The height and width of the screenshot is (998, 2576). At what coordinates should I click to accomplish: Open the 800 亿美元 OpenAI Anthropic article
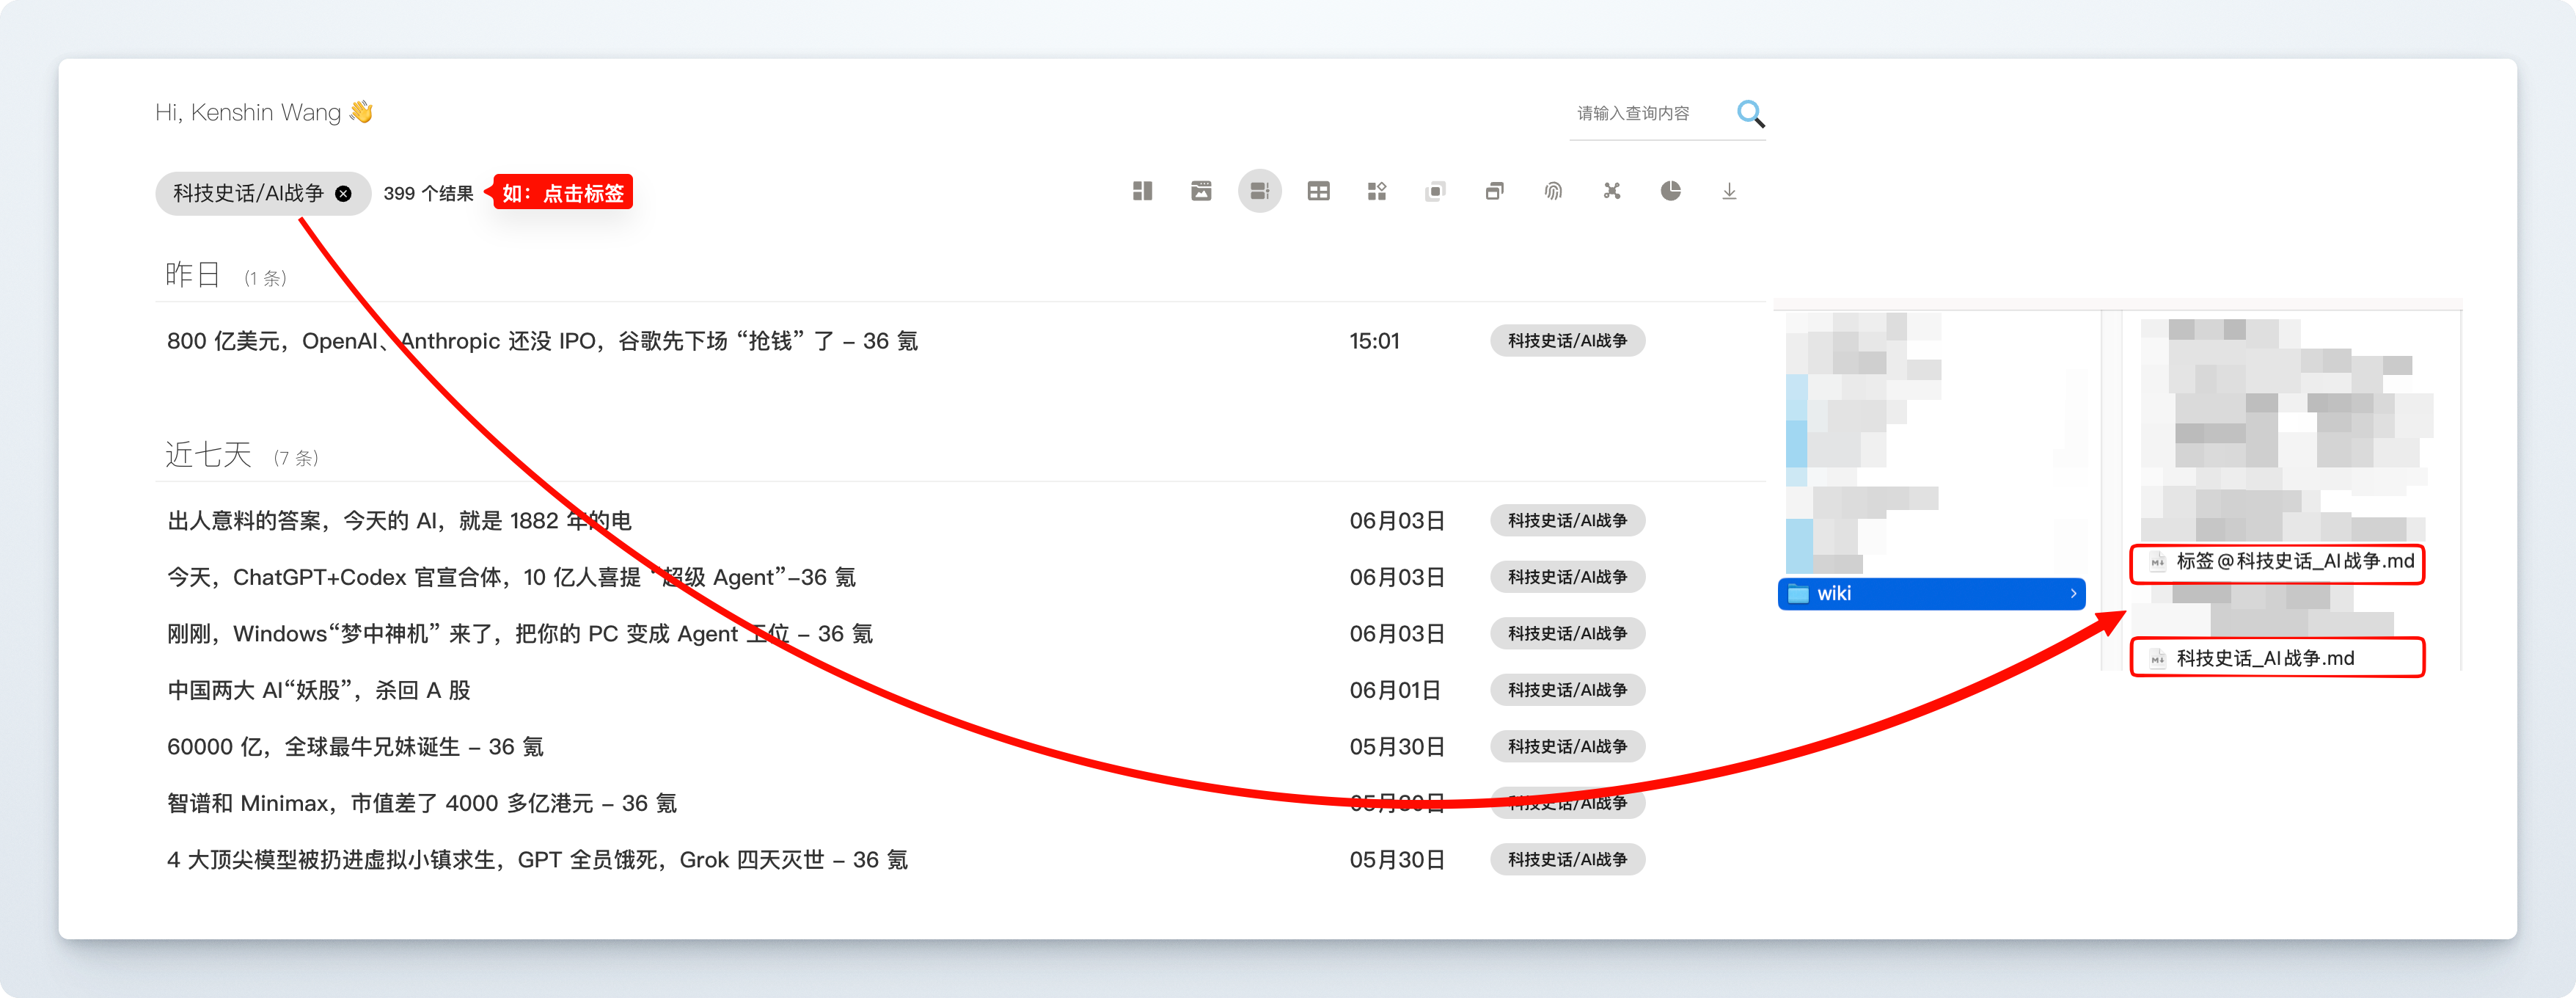(542, 341)
